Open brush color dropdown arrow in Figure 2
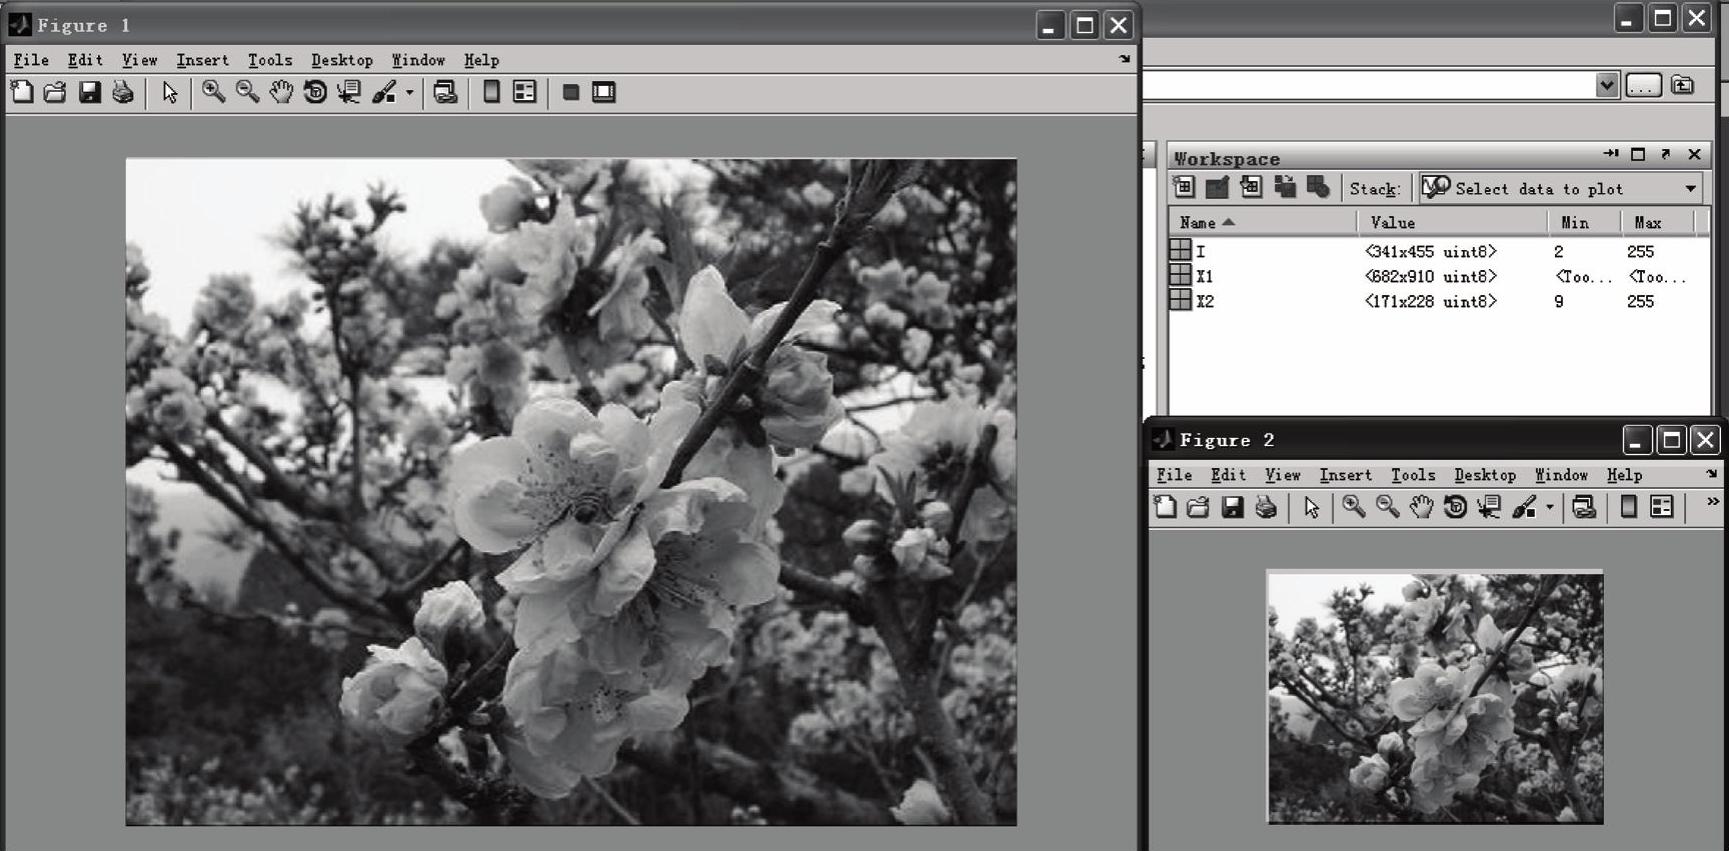This screenshot has height=851, width=1729. [1549, 508]
